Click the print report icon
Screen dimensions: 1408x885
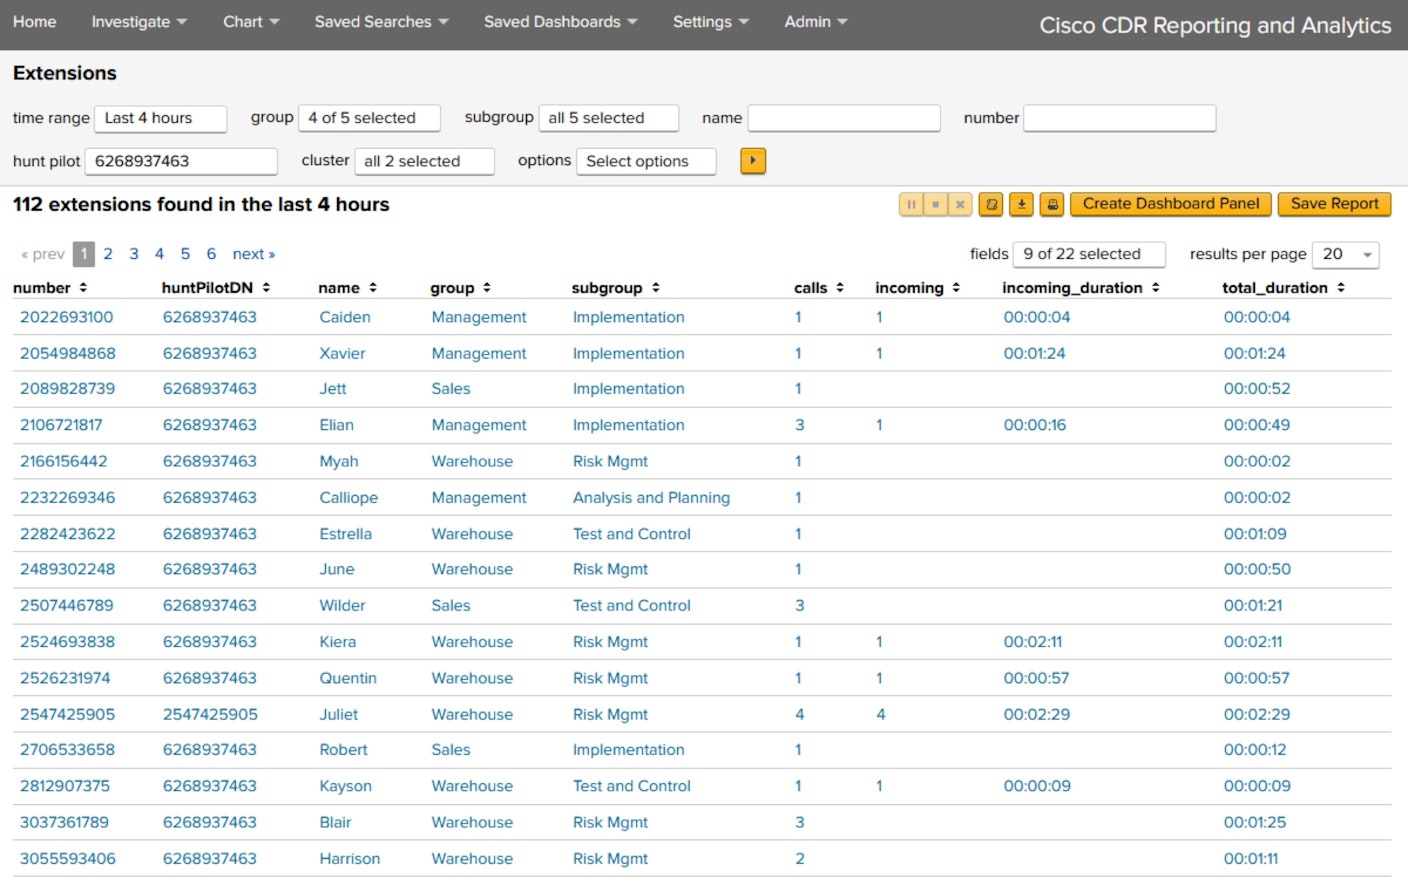pyautogui.click(x=1052, y=205)
